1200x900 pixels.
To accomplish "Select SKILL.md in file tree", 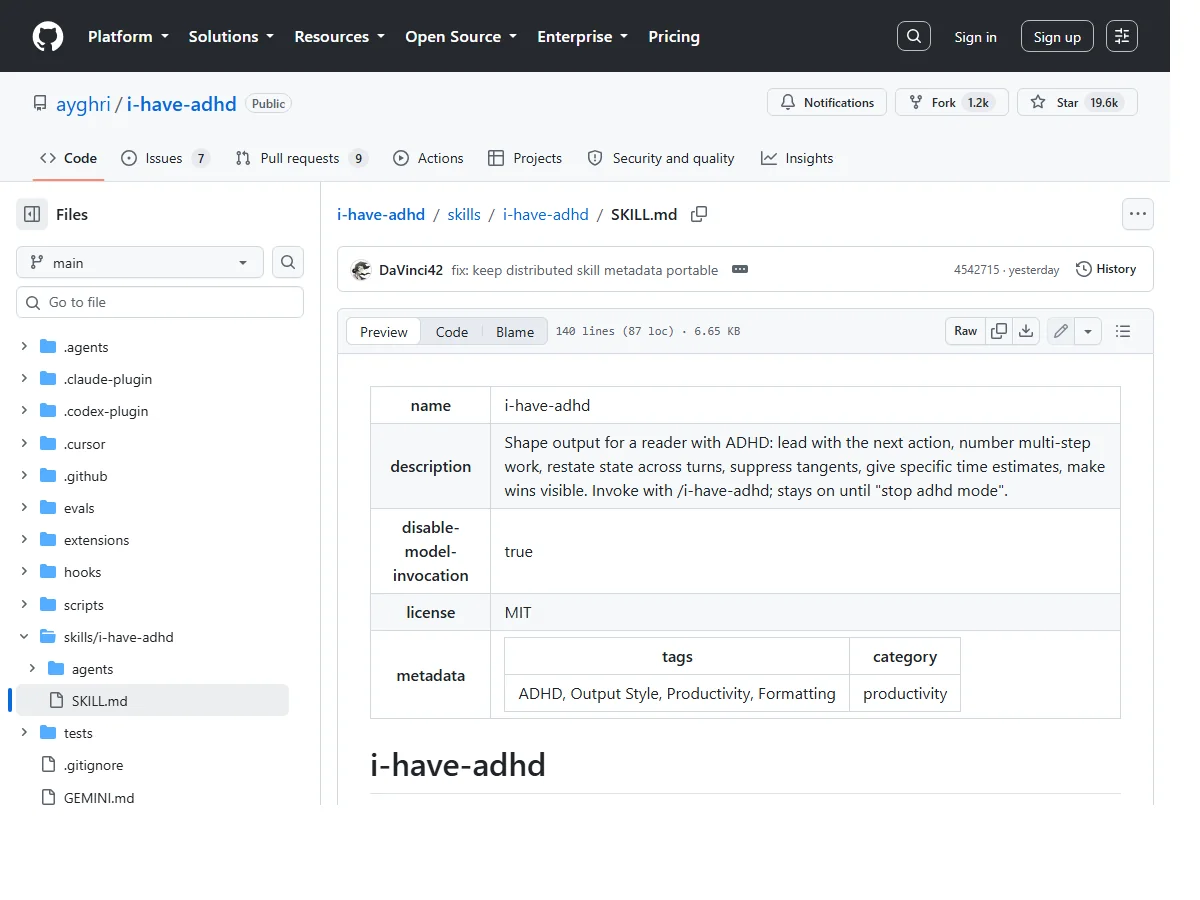I will tap(152, 701).
